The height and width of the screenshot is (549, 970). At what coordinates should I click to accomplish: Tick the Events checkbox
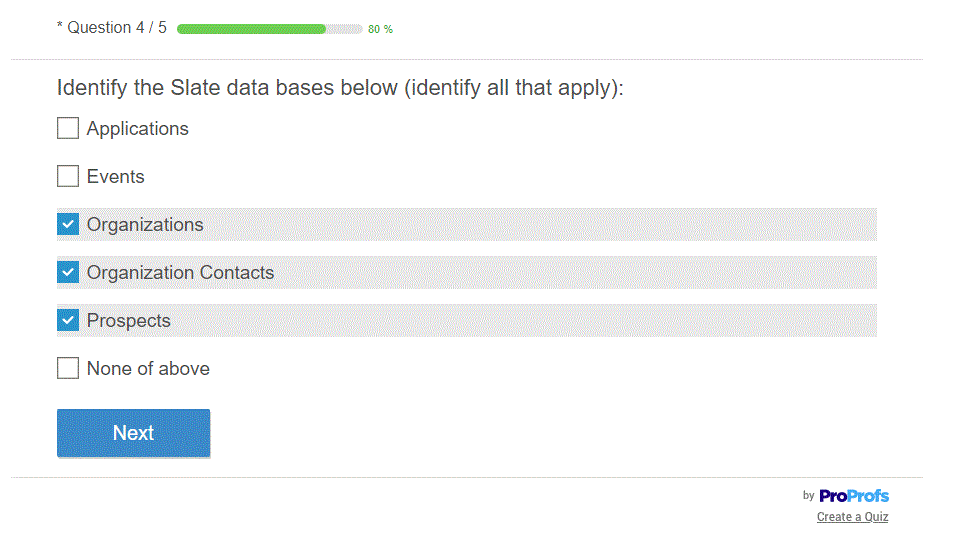coord(68,177)
